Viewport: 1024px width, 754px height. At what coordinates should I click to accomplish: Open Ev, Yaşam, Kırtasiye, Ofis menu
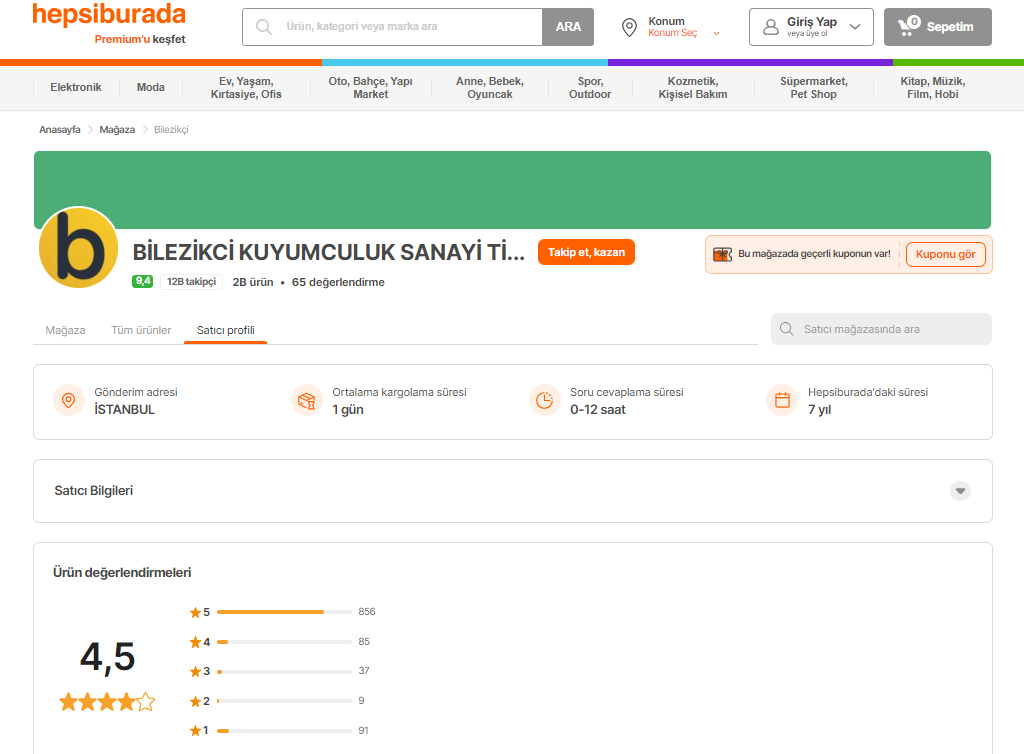click(246, 87)
